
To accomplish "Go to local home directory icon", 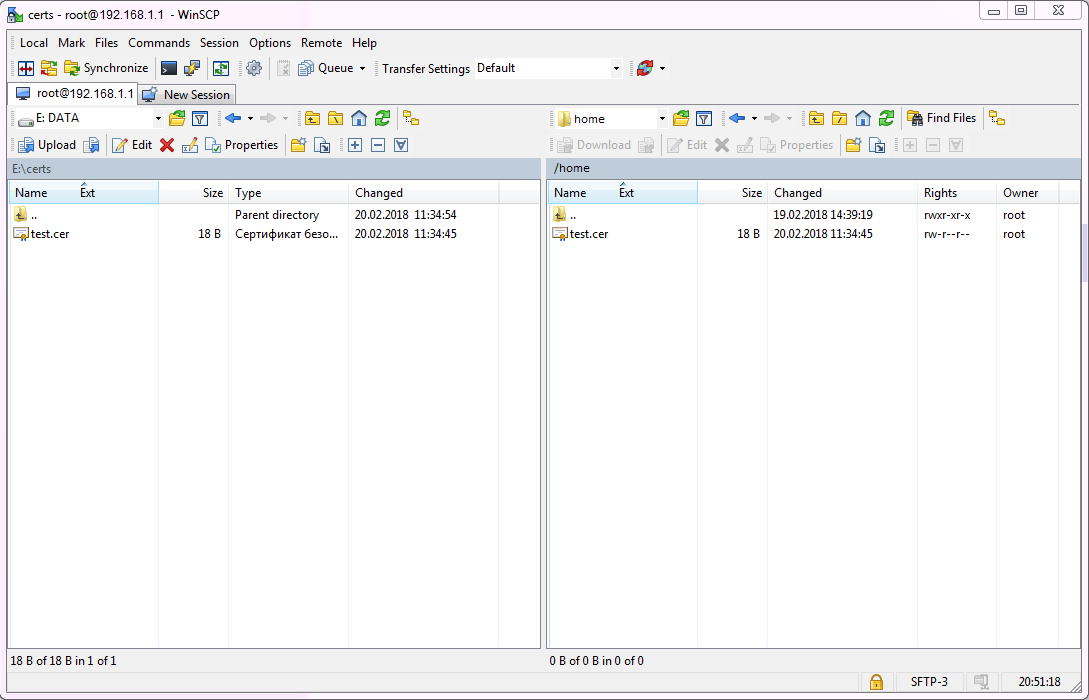I will click(358, 119).
